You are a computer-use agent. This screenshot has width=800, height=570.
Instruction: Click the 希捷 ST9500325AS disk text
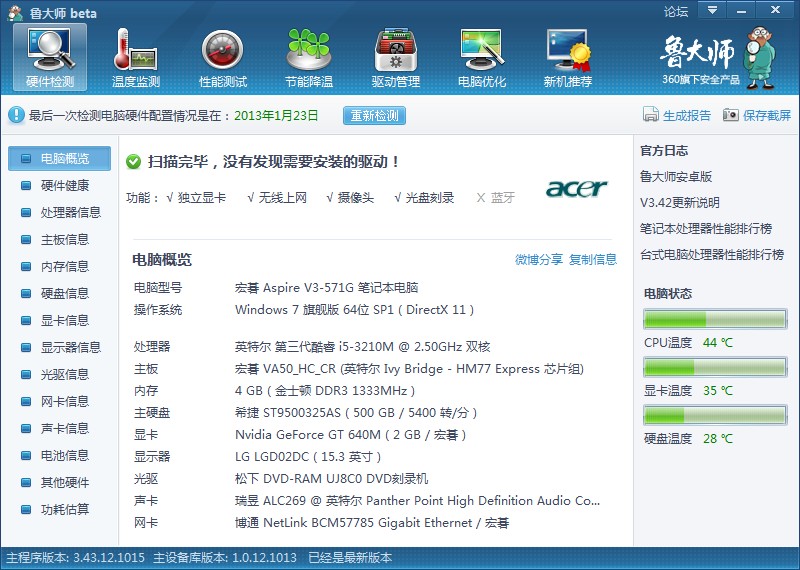pos(356,413)
